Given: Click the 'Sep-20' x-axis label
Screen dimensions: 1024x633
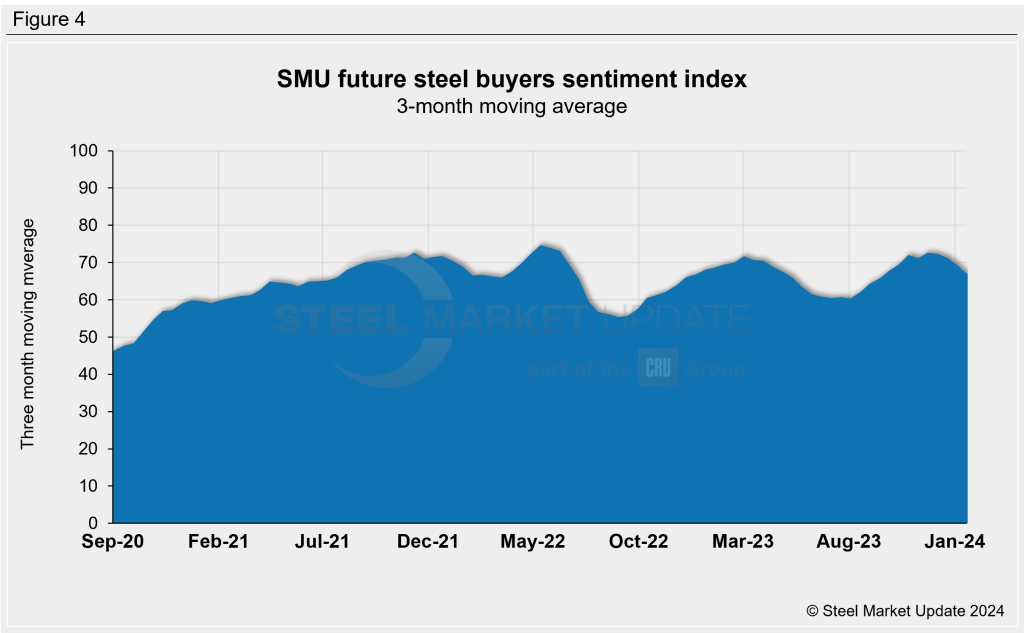Looking at the screenshot, I should 113,542.
